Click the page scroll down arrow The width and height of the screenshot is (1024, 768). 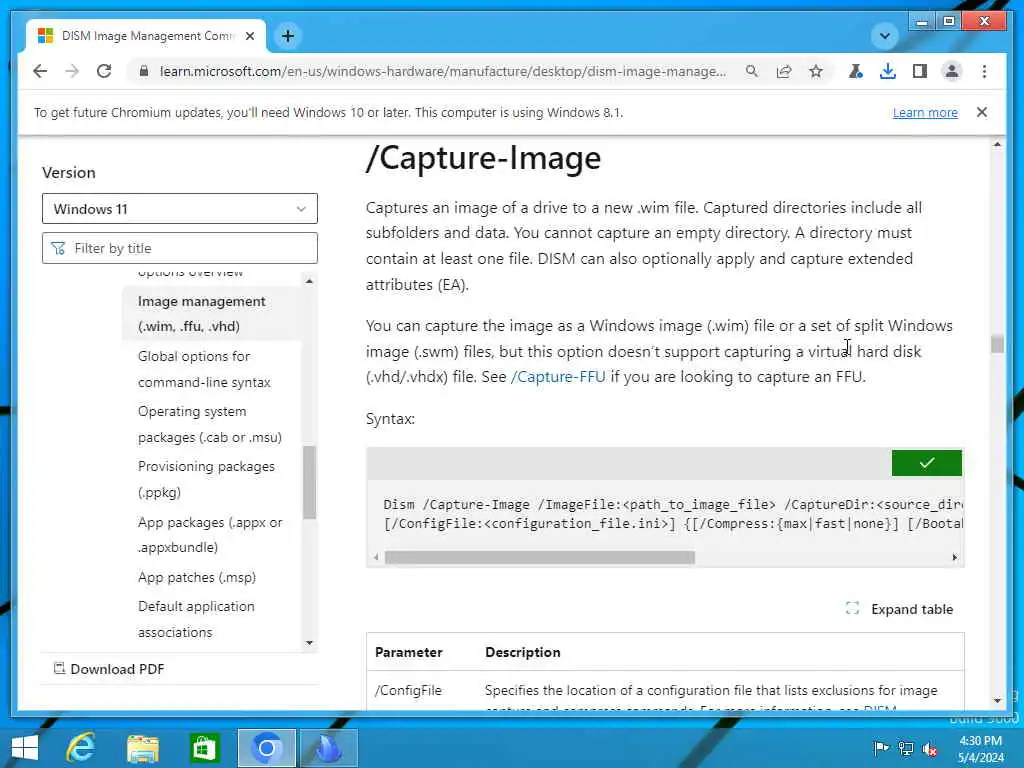pyautogui.click(x=997, y=701)
